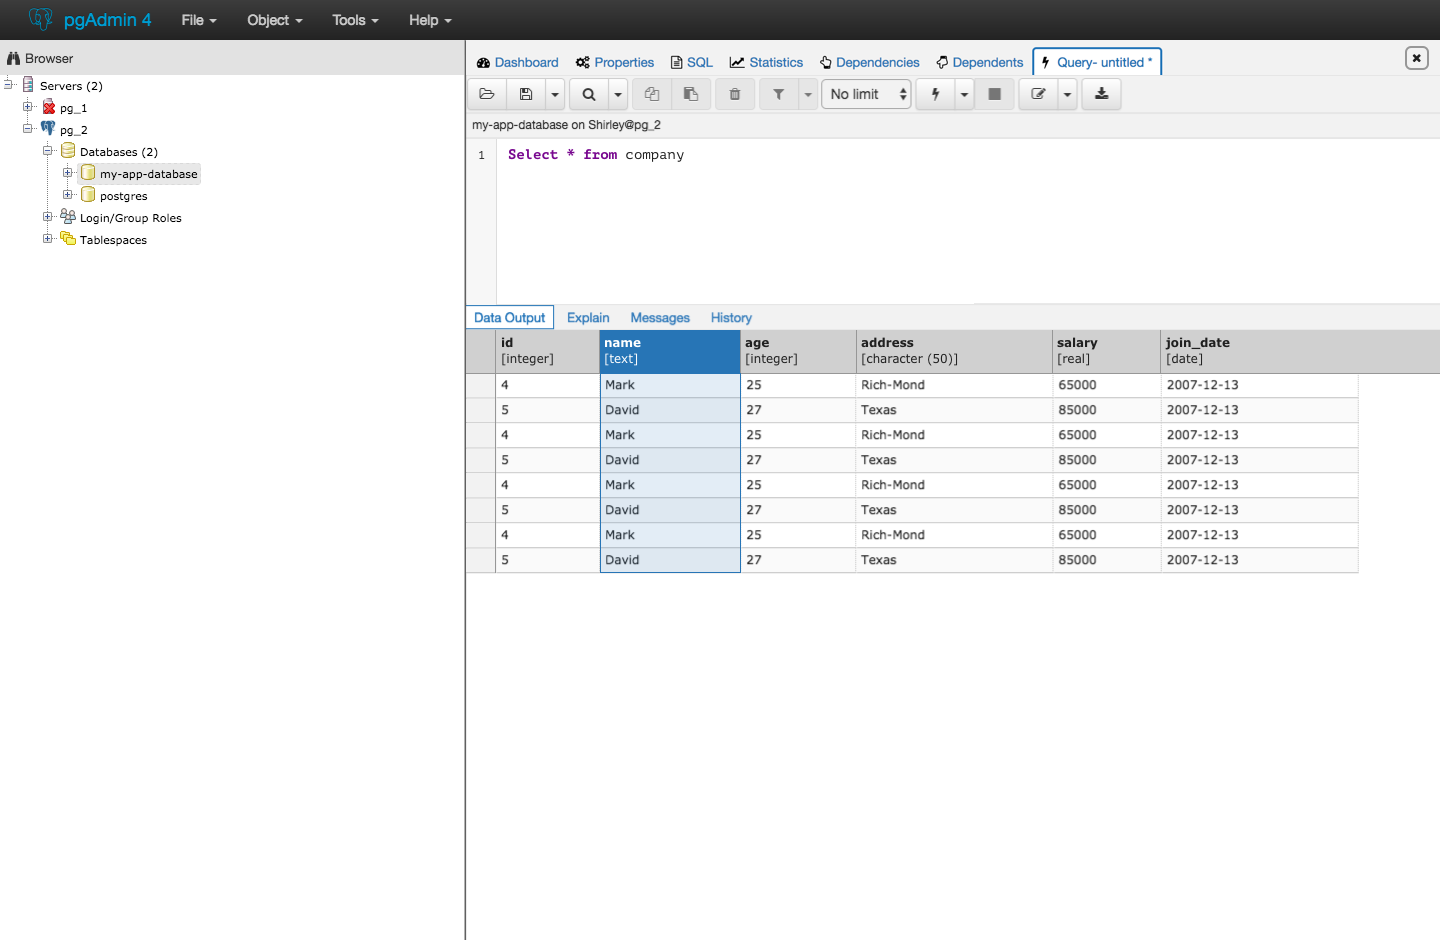The width and height of the screenshot is (1440, 940).
Task: Open the Save options dropdown arrow
Action: pos(555,94)
